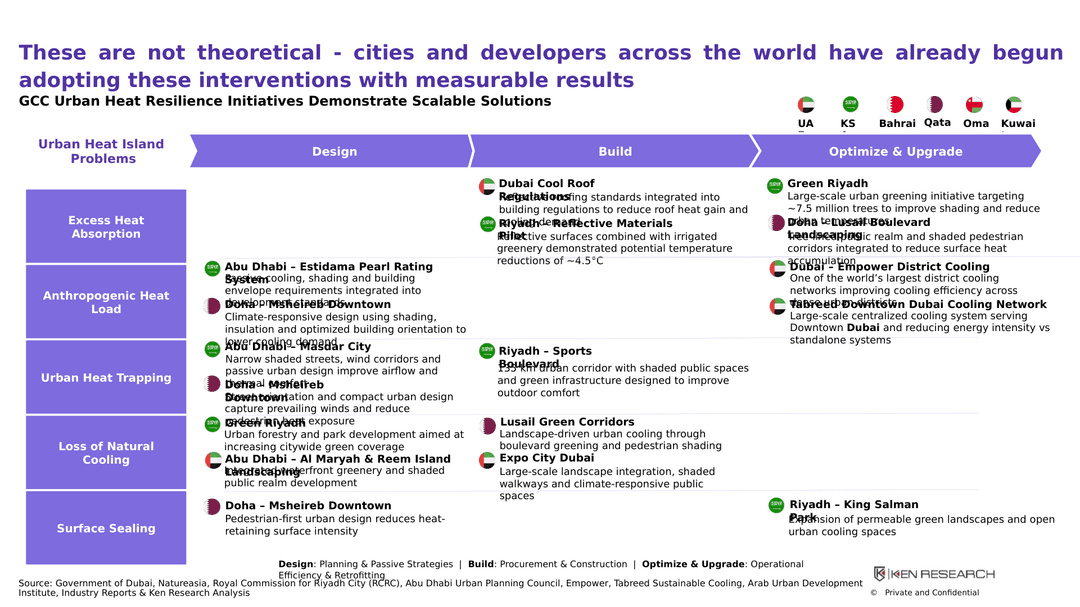Click 'Abu Dhabi – Al Maryah & Reem Island' heading
The height and width of the screenshot is (607, 1080).
tap(338, 465)
